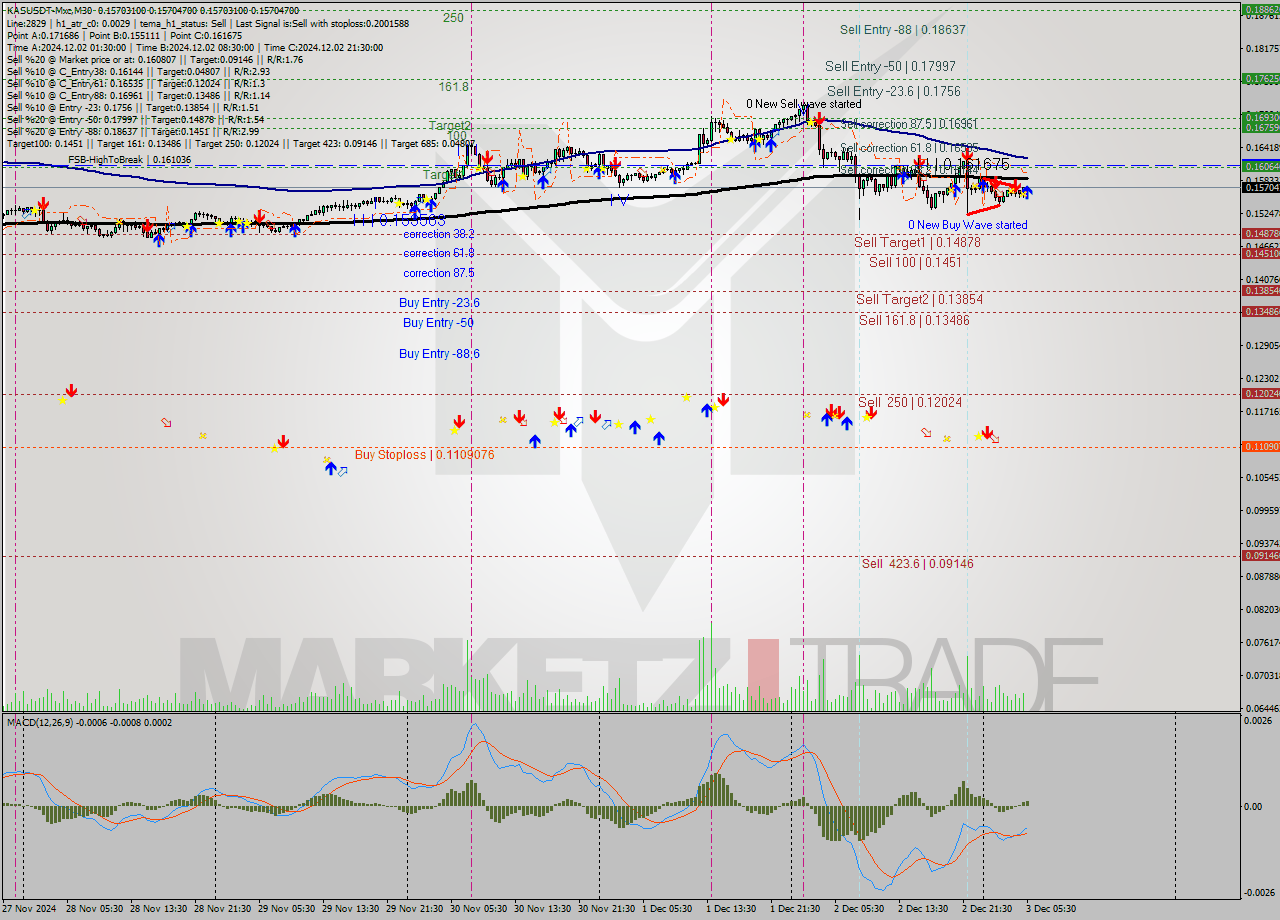Click the red 0.14878 price tag
Image resolution: width=1280 pixels, height=920 pixels.
pos(1260,233)
